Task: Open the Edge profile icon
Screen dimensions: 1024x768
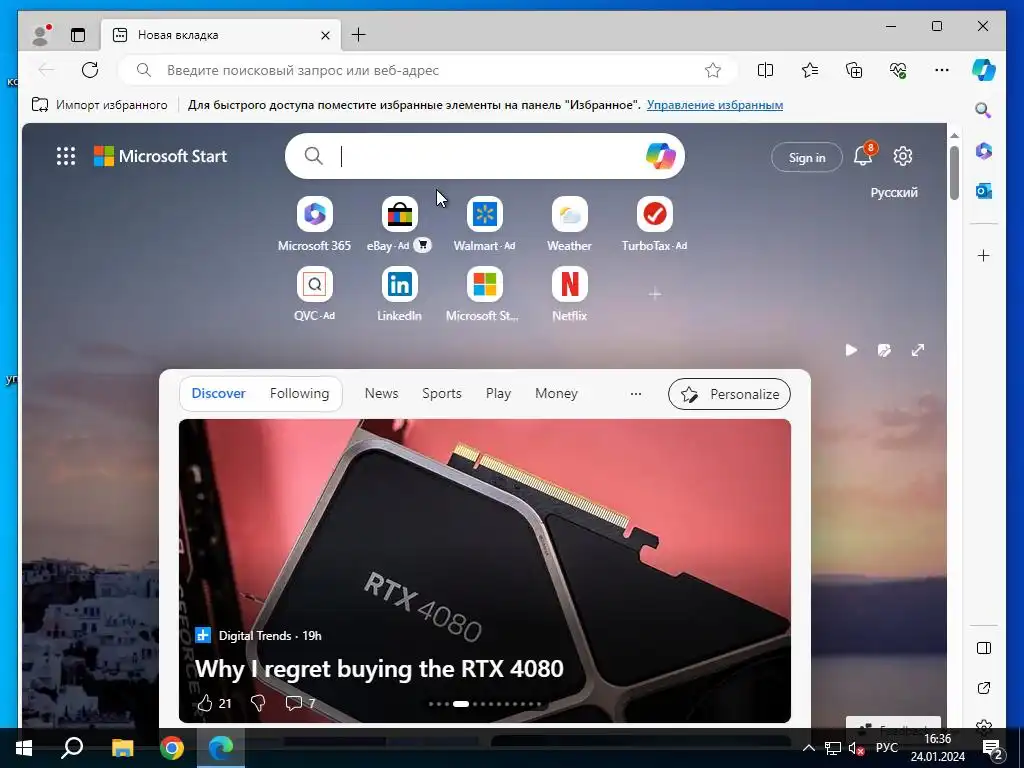Action: pos(41,35)
